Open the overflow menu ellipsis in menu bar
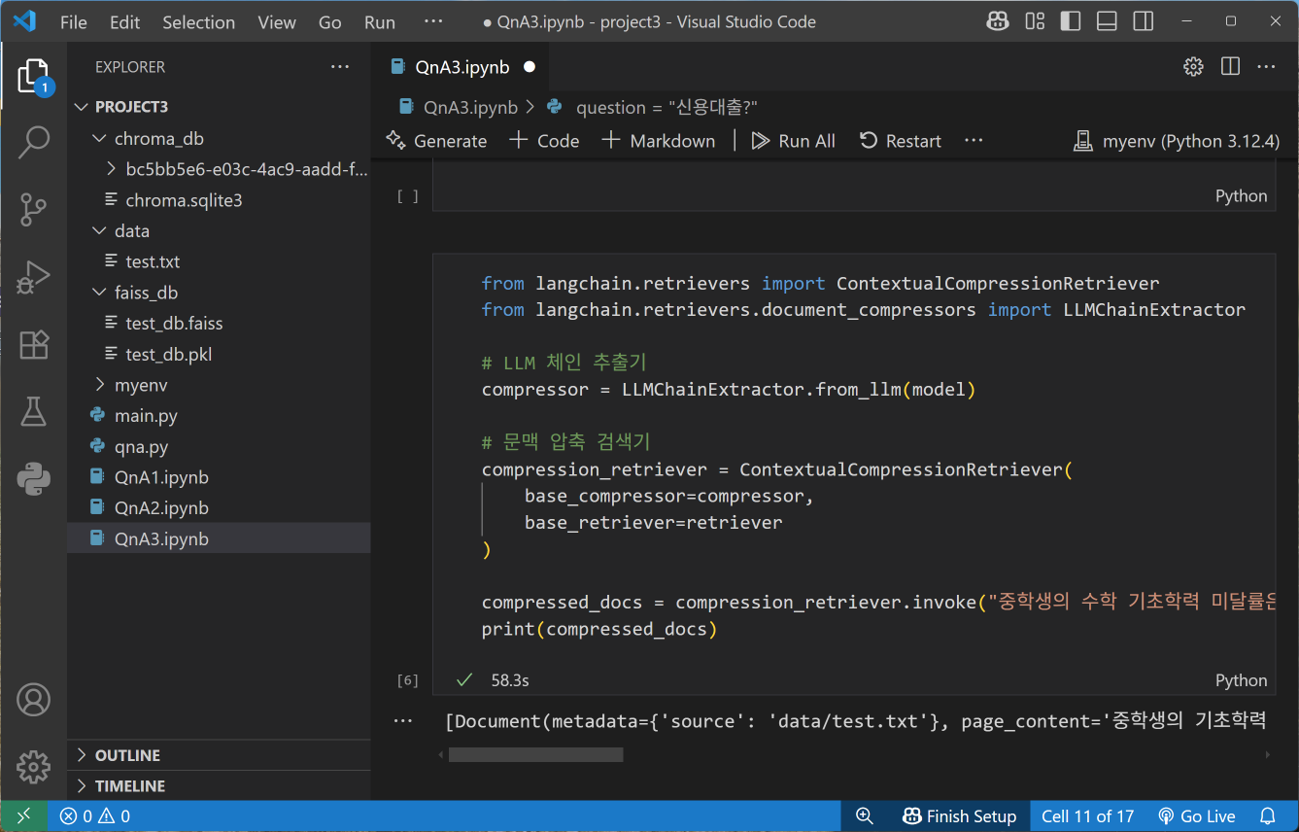 tap(433, 22)
